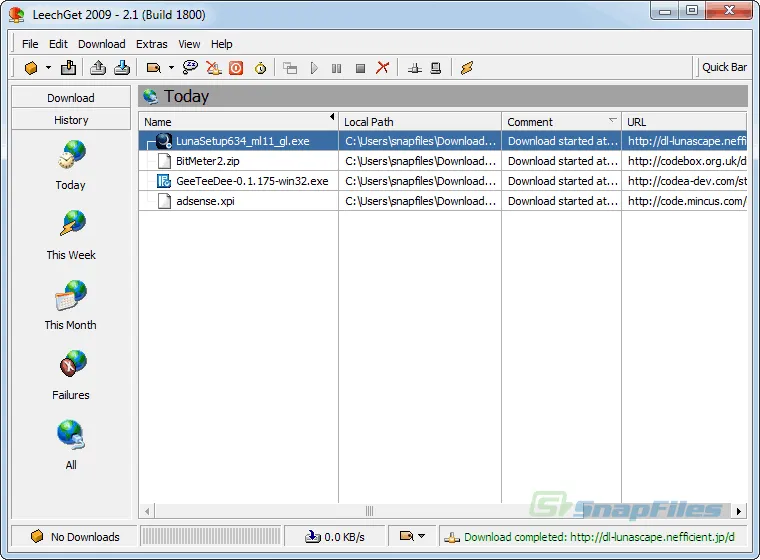Sort by the Name column header
This screenshot has width=760, height=560.
click(x=238, y=122)
